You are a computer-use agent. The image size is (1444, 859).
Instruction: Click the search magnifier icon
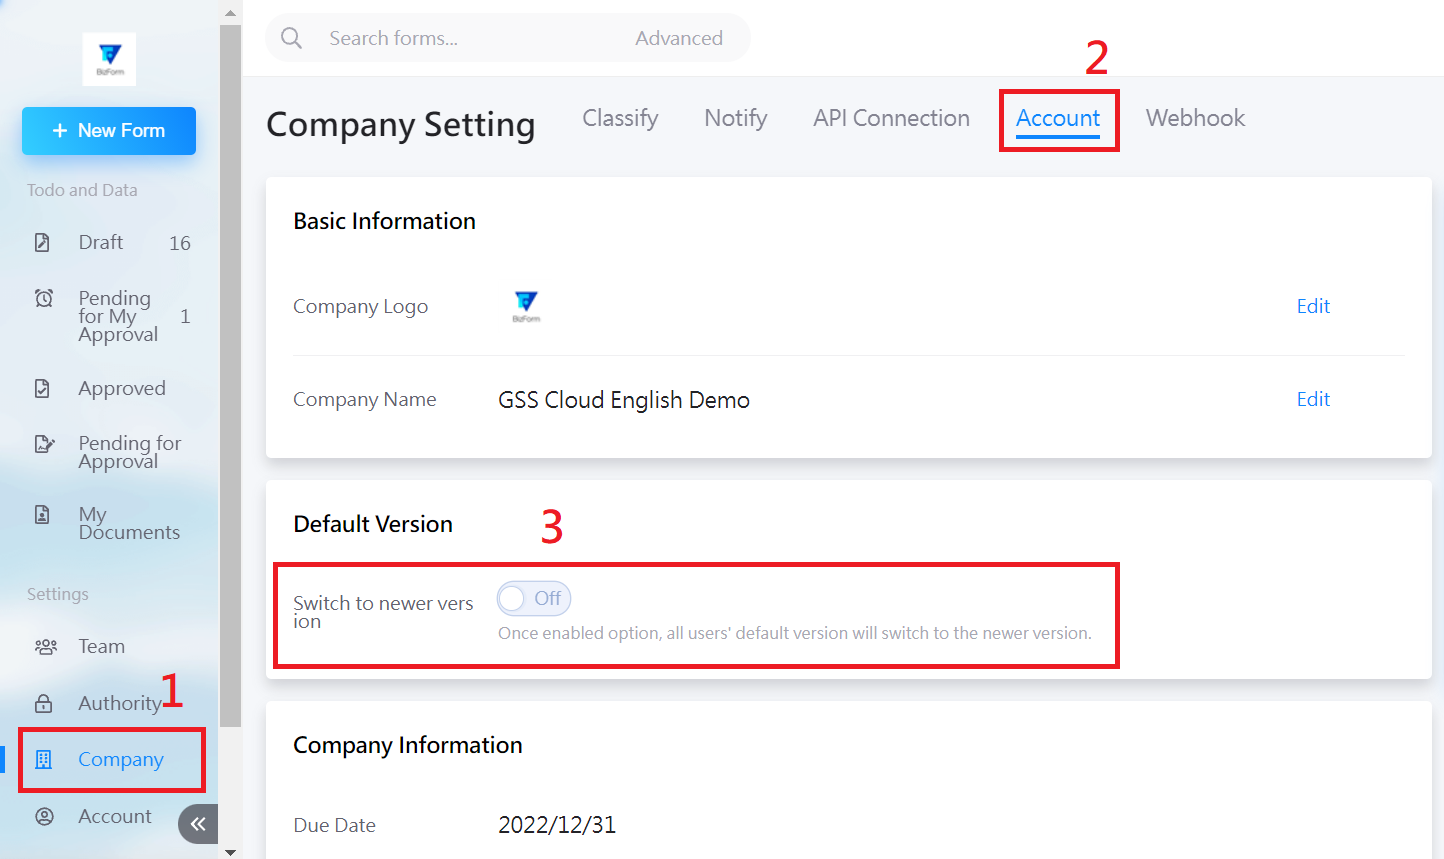click(x=292, y=38)
